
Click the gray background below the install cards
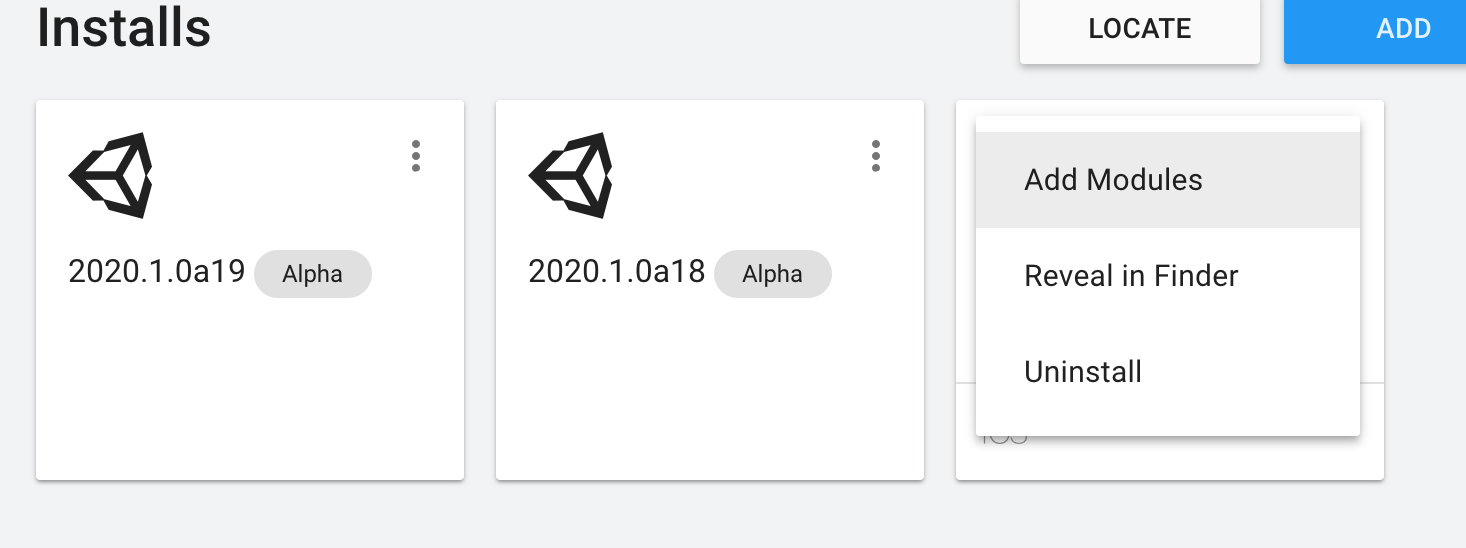[x=700, y=515]
